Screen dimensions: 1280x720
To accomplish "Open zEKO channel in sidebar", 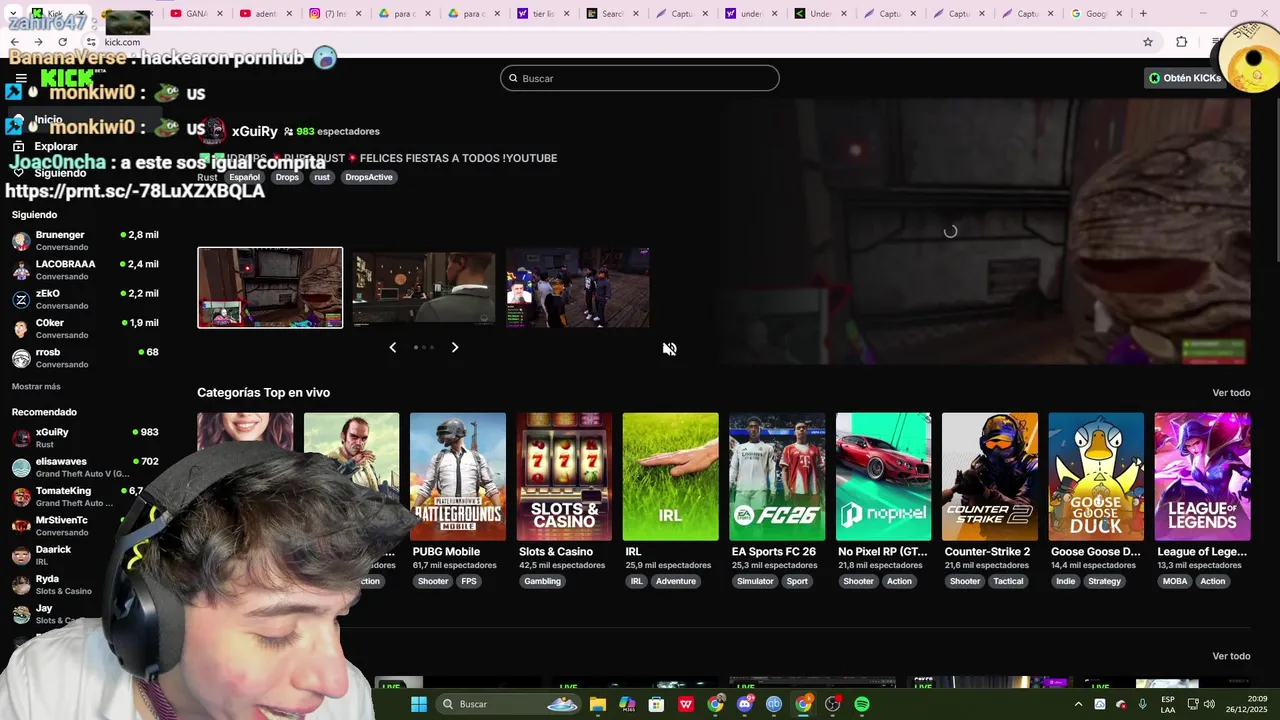I will click(x=85, y=299).
